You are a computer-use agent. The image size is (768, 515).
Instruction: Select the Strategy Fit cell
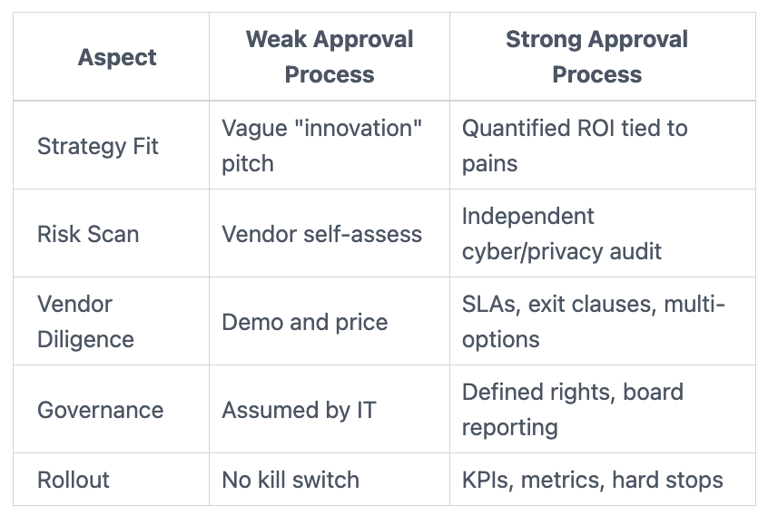[x=98, y=146]
